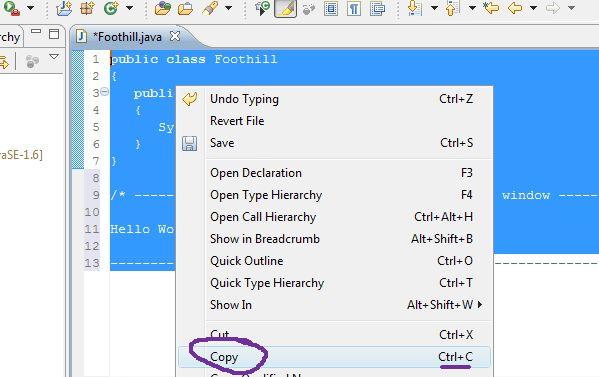Click the grayed spheres icon in left panel
599x377 pixels.
(32, 61)
